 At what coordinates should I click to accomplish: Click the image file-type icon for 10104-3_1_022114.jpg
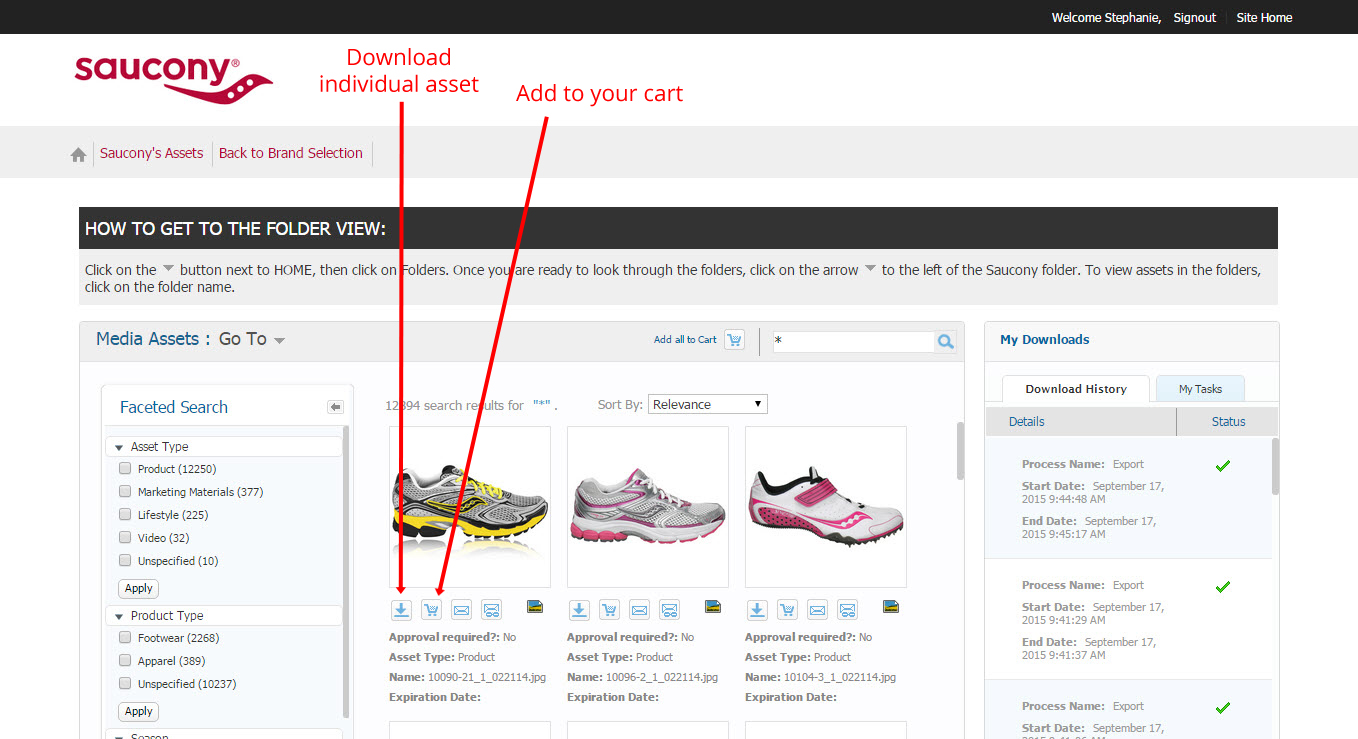pos(891,606)
